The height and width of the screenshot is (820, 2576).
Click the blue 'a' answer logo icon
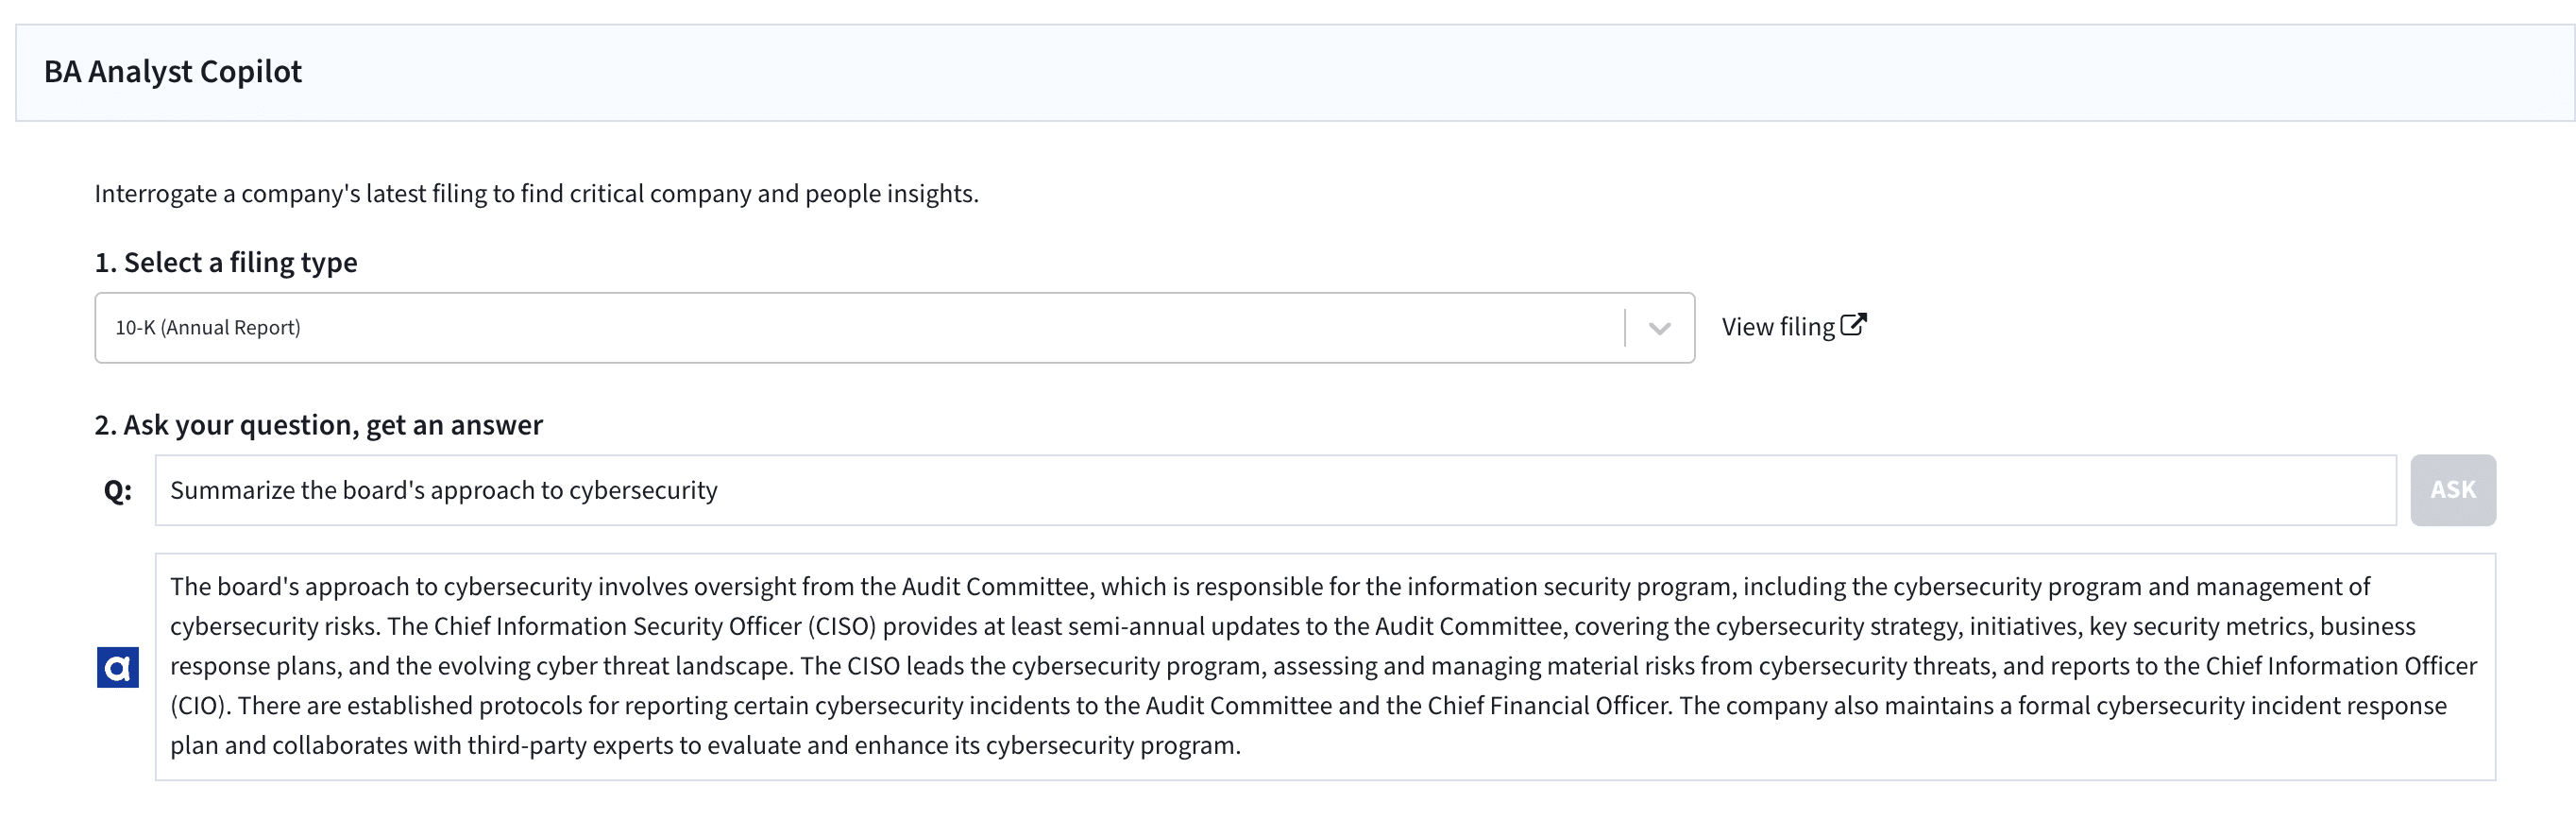(x=118, y=667)
